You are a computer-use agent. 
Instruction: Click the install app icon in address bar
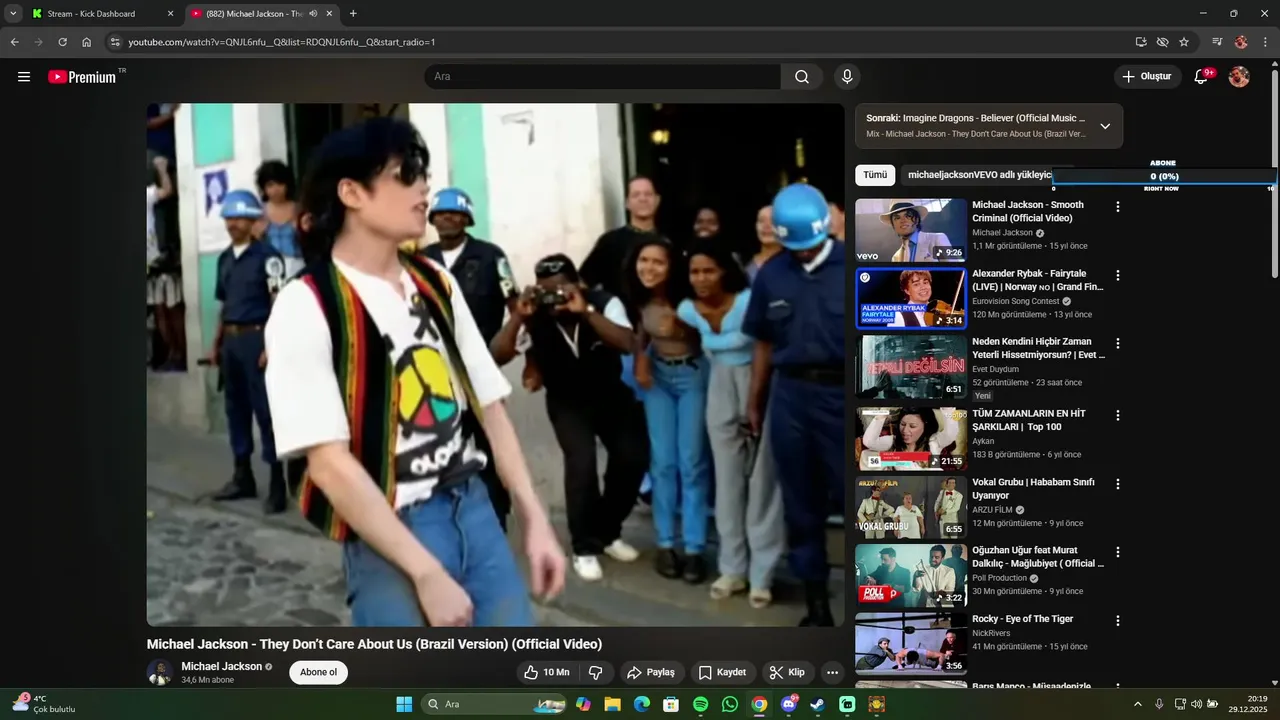pyautogui.click(x=1141, y=42)
